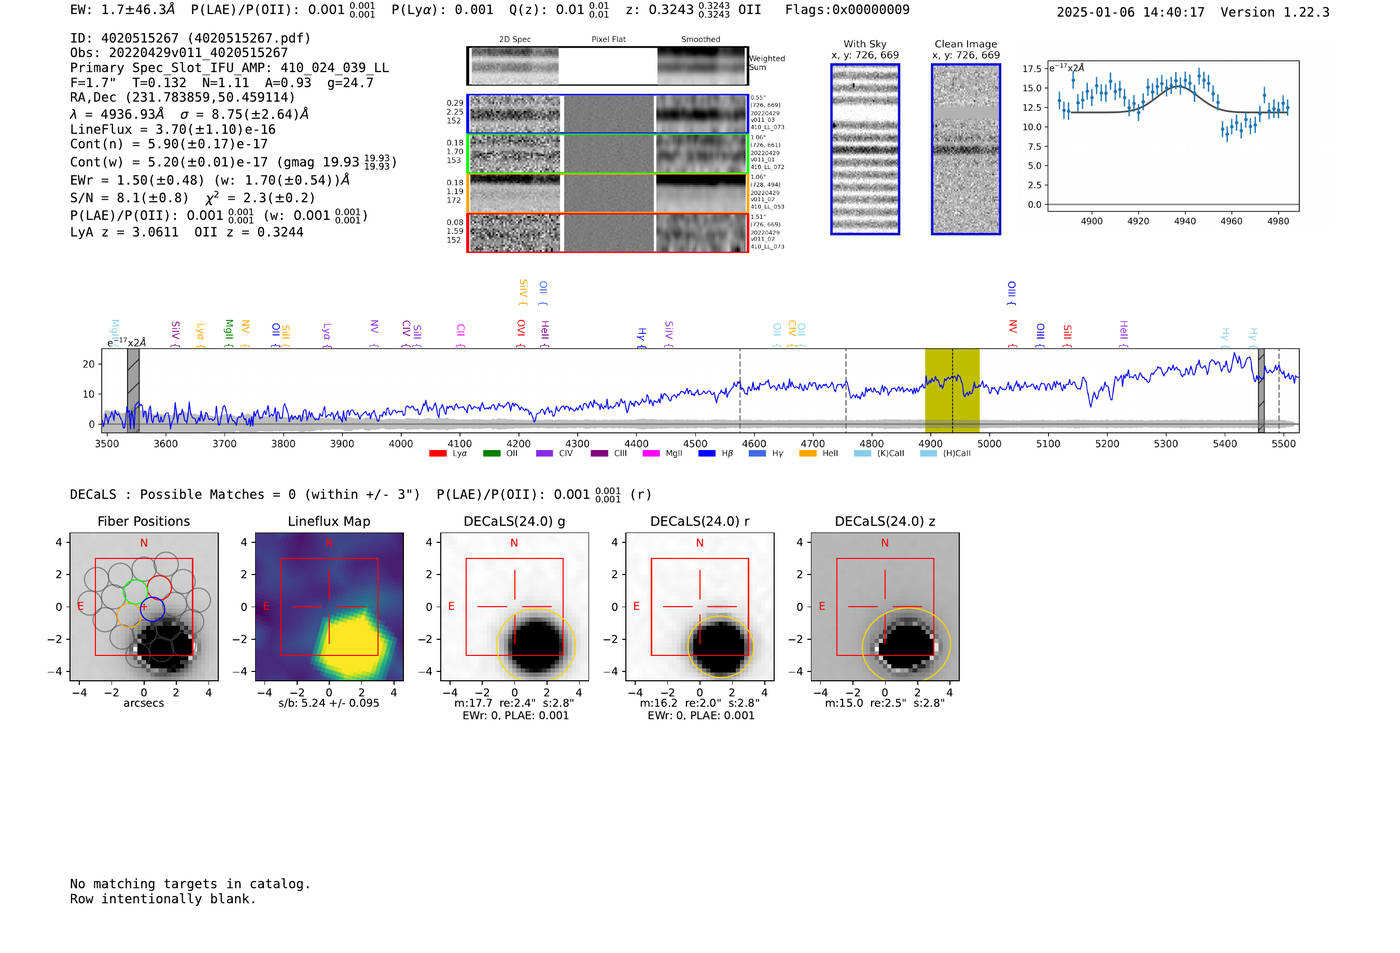
Task: Click hatched gray region near 5460 Å
Action: click(1261, 390)
